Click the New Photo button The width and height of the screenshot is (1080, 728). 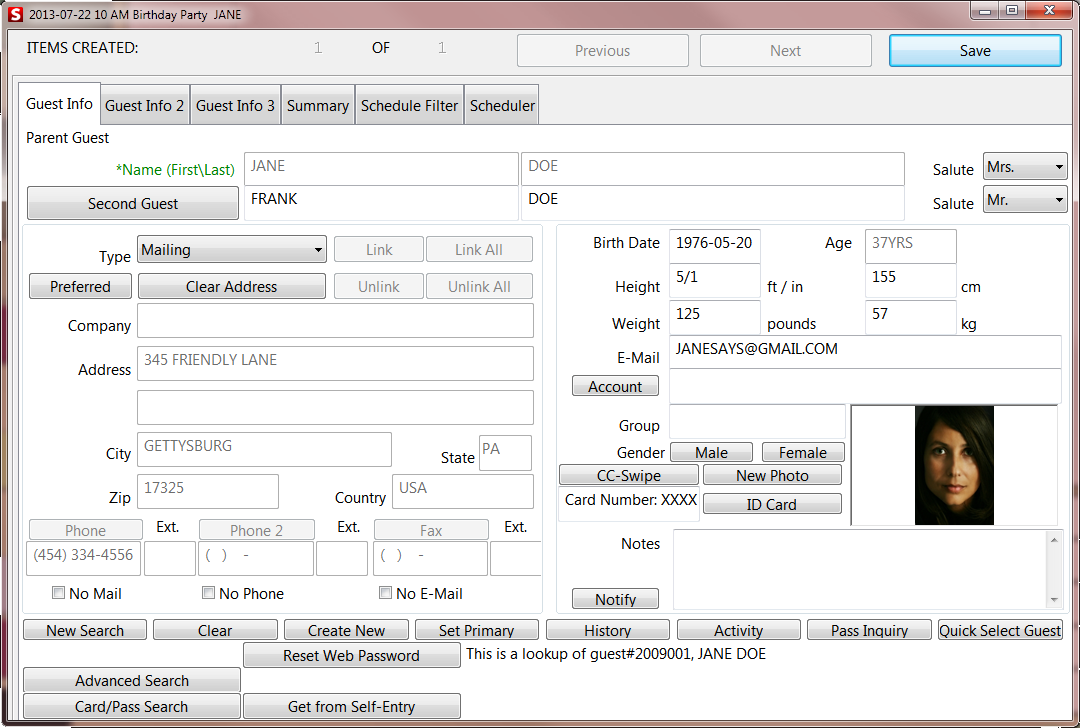[x=772, y=475]
